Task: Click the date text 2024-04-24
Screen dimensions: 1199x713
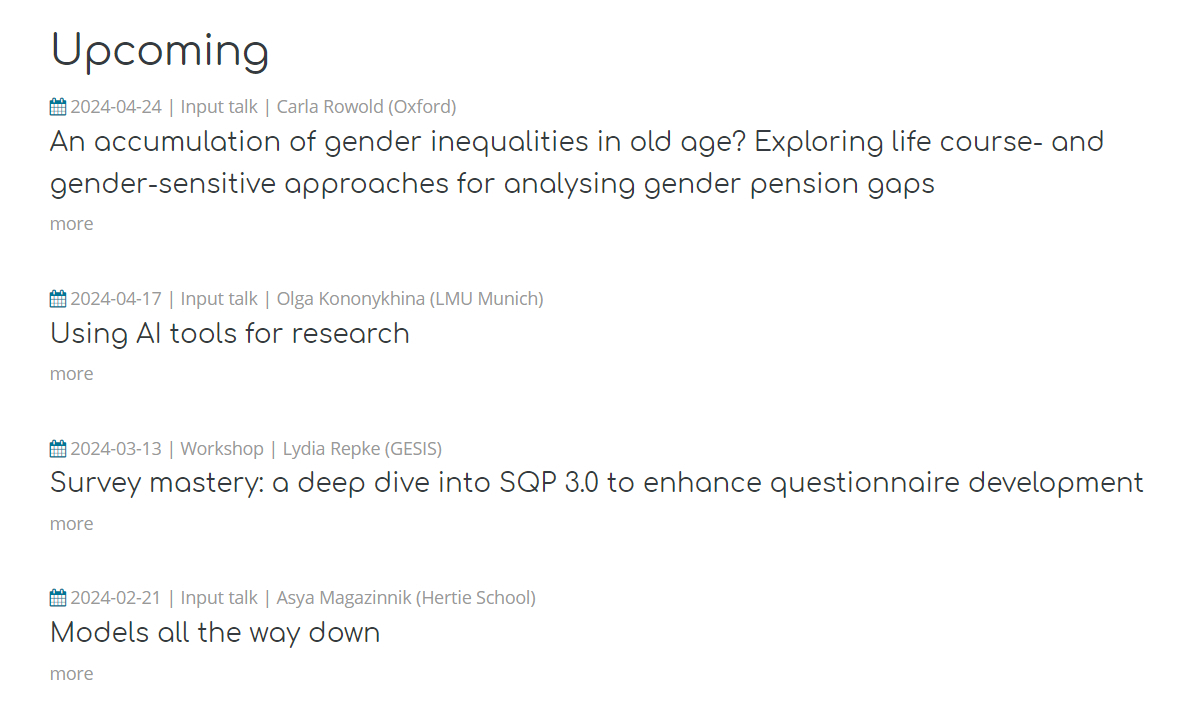Action: point(115,107)
